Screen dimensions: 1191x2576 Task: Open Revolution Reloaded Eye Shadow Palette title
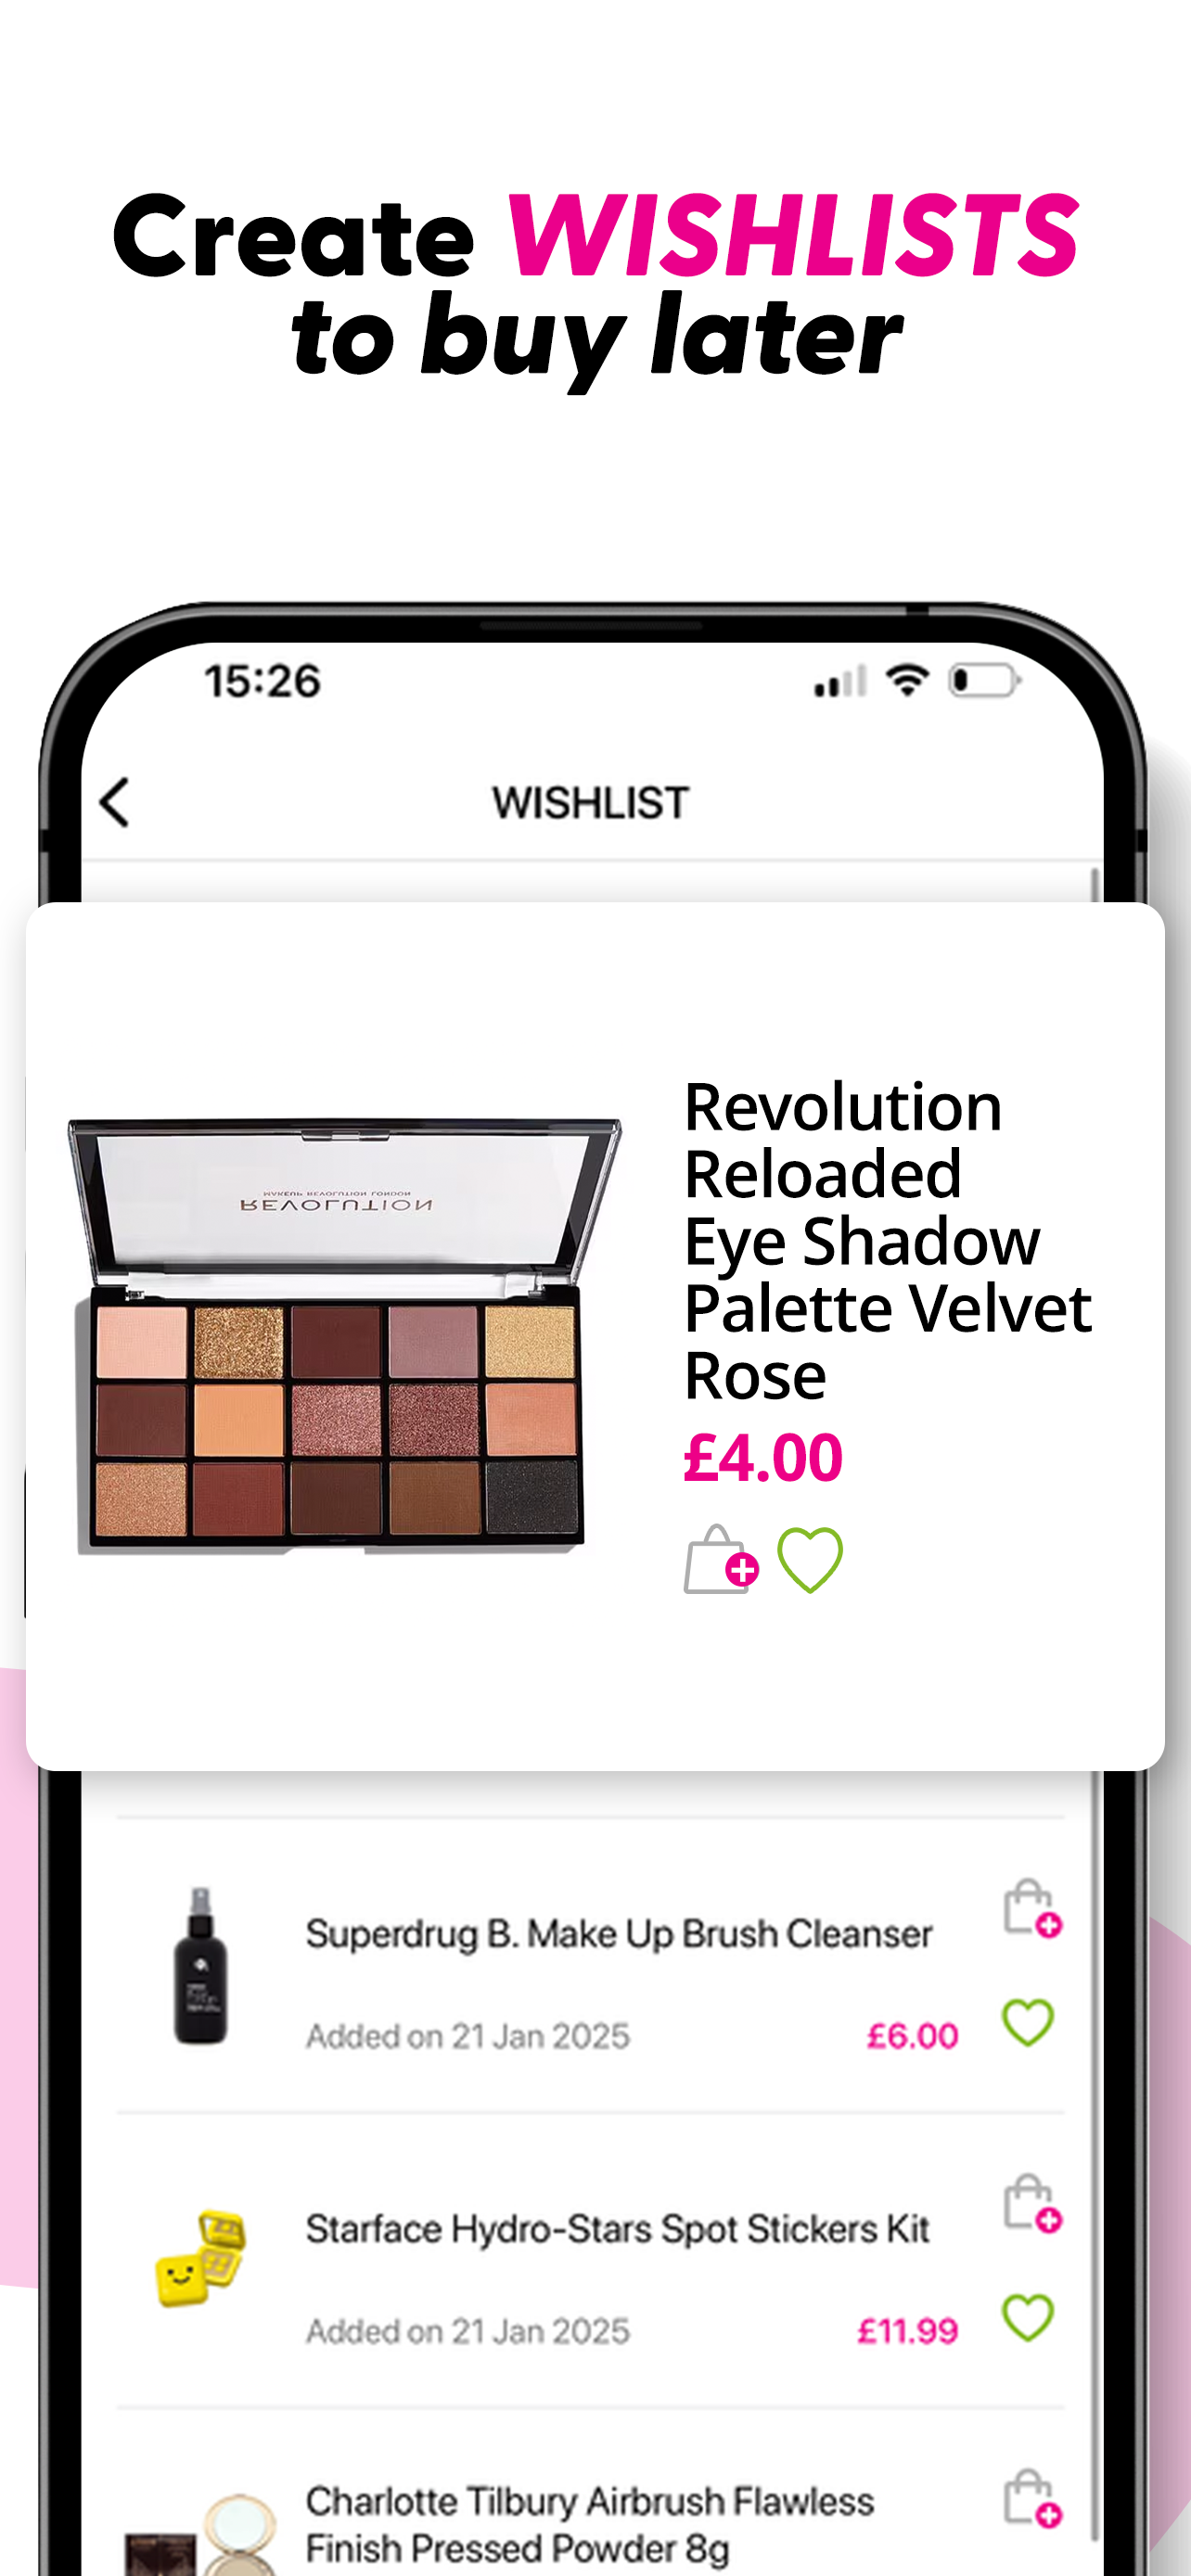point(887,1241)
